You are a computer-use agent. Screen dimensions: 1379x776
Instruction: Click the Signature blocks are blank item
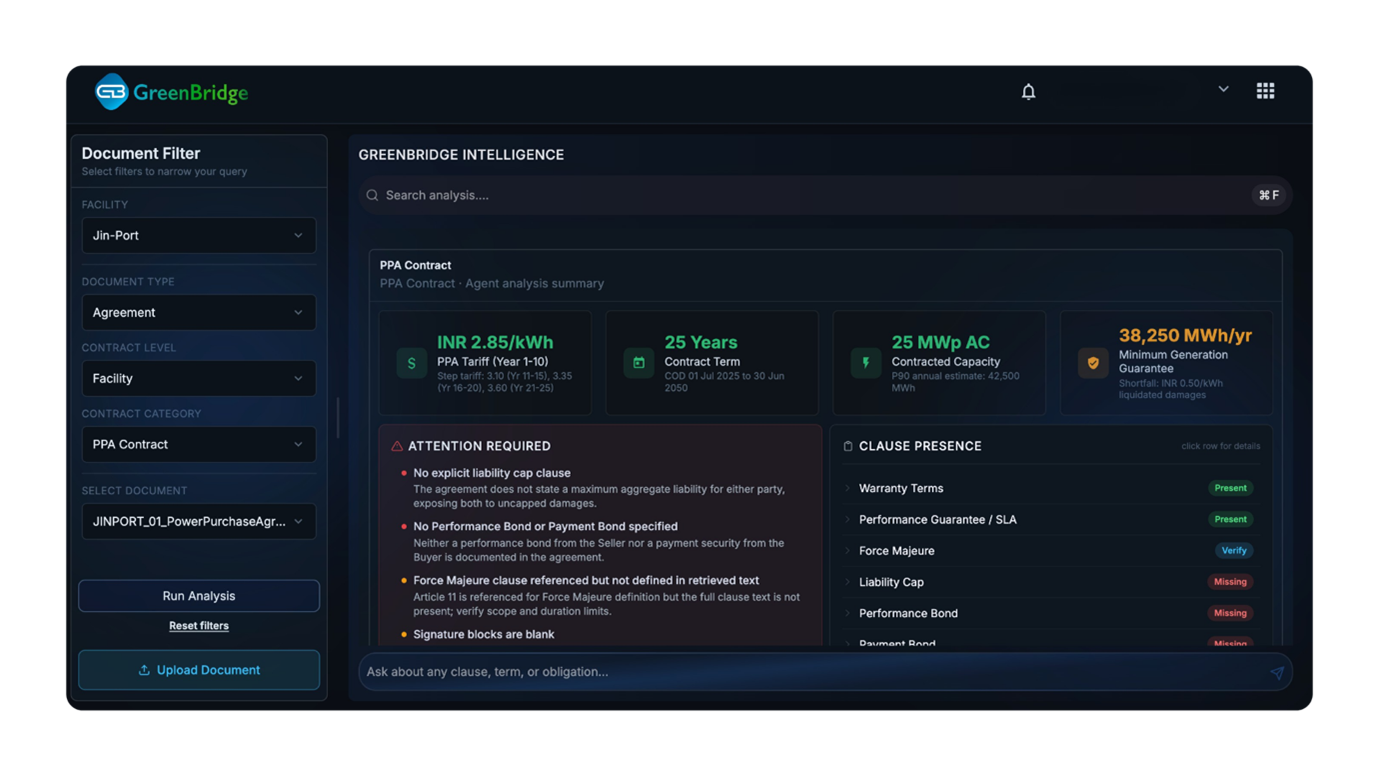[484, 634]
